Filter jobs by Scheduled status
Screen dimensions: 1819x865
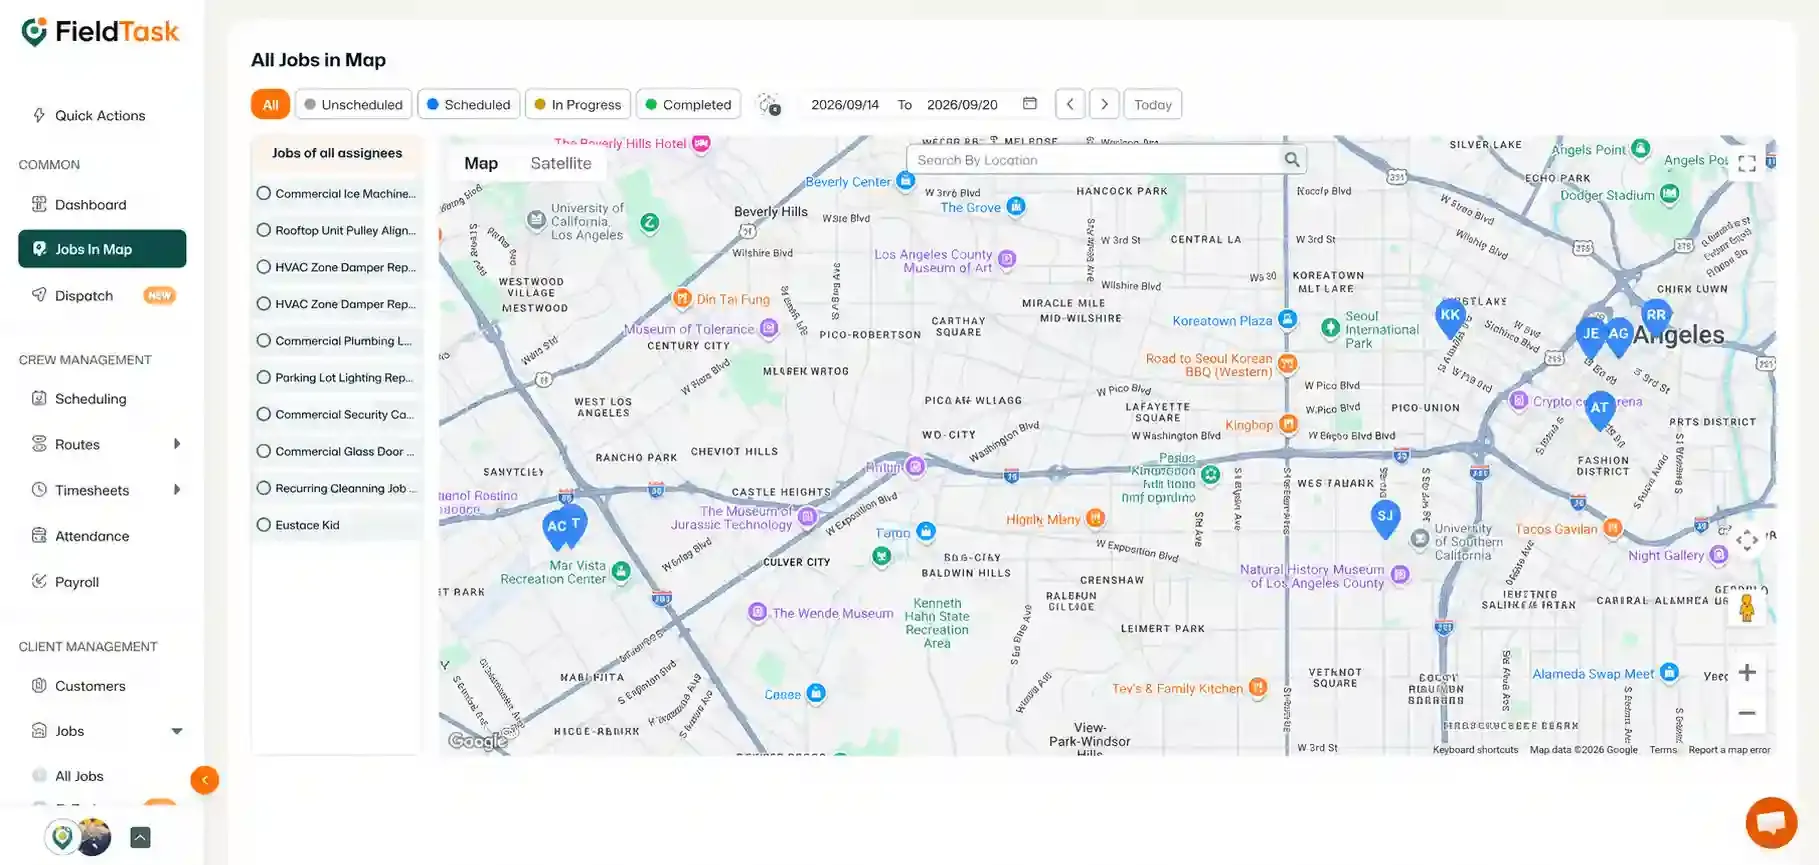tap(468, 104)
